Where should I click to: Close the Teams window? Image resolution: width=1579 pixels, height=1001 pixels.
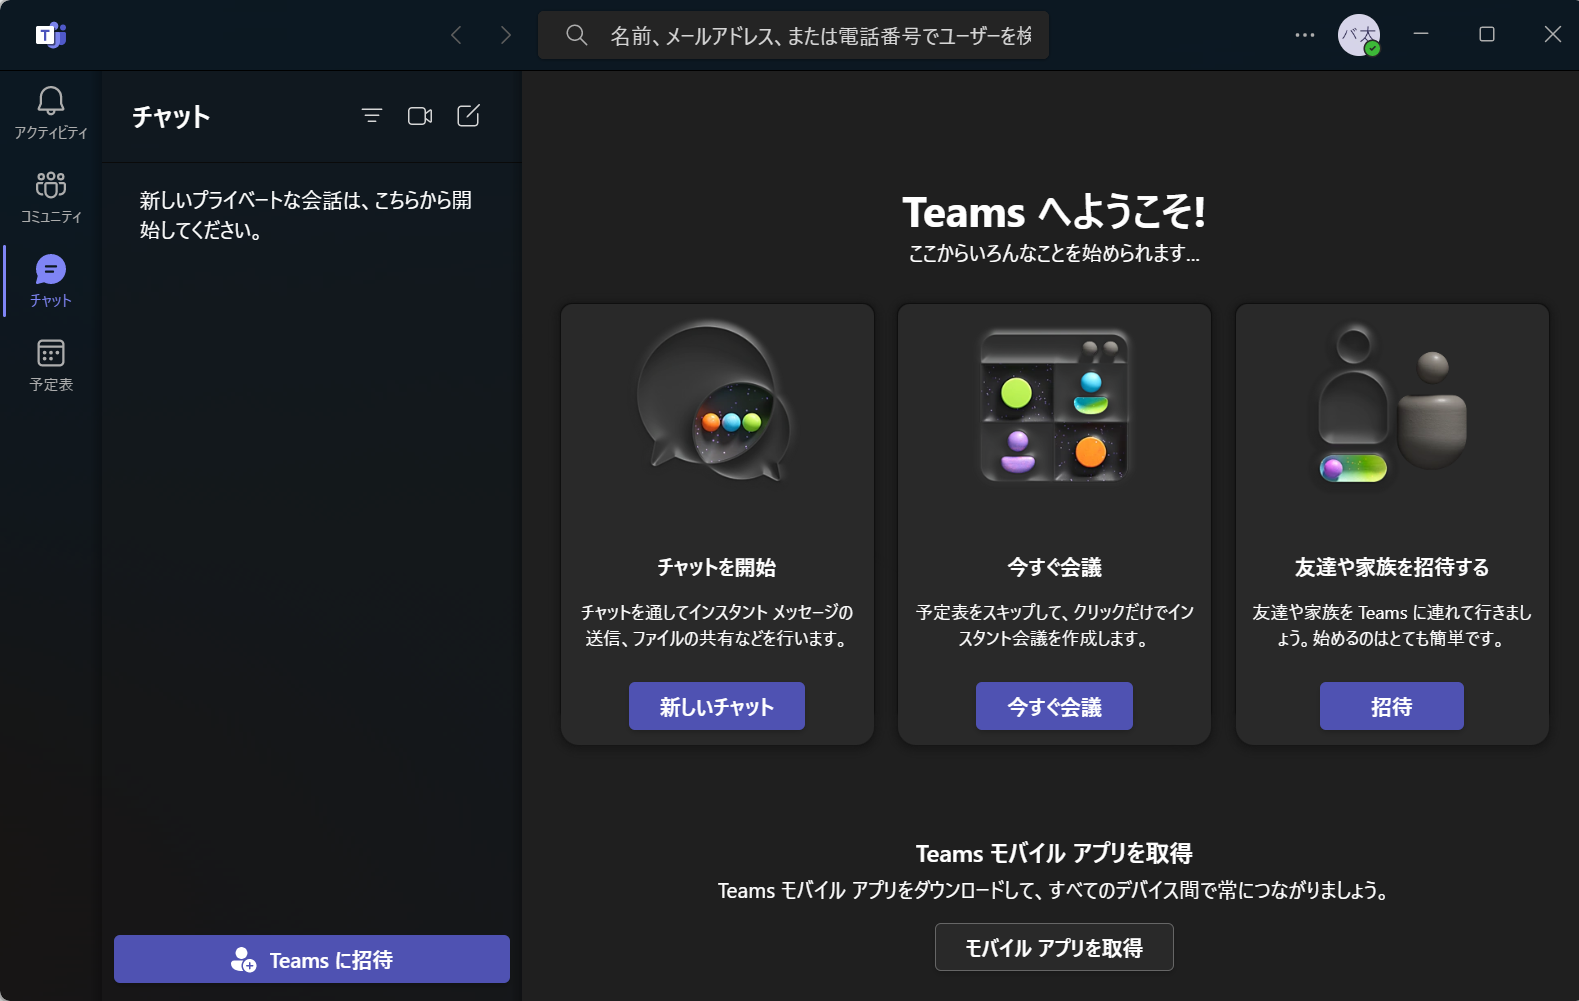1553,35
